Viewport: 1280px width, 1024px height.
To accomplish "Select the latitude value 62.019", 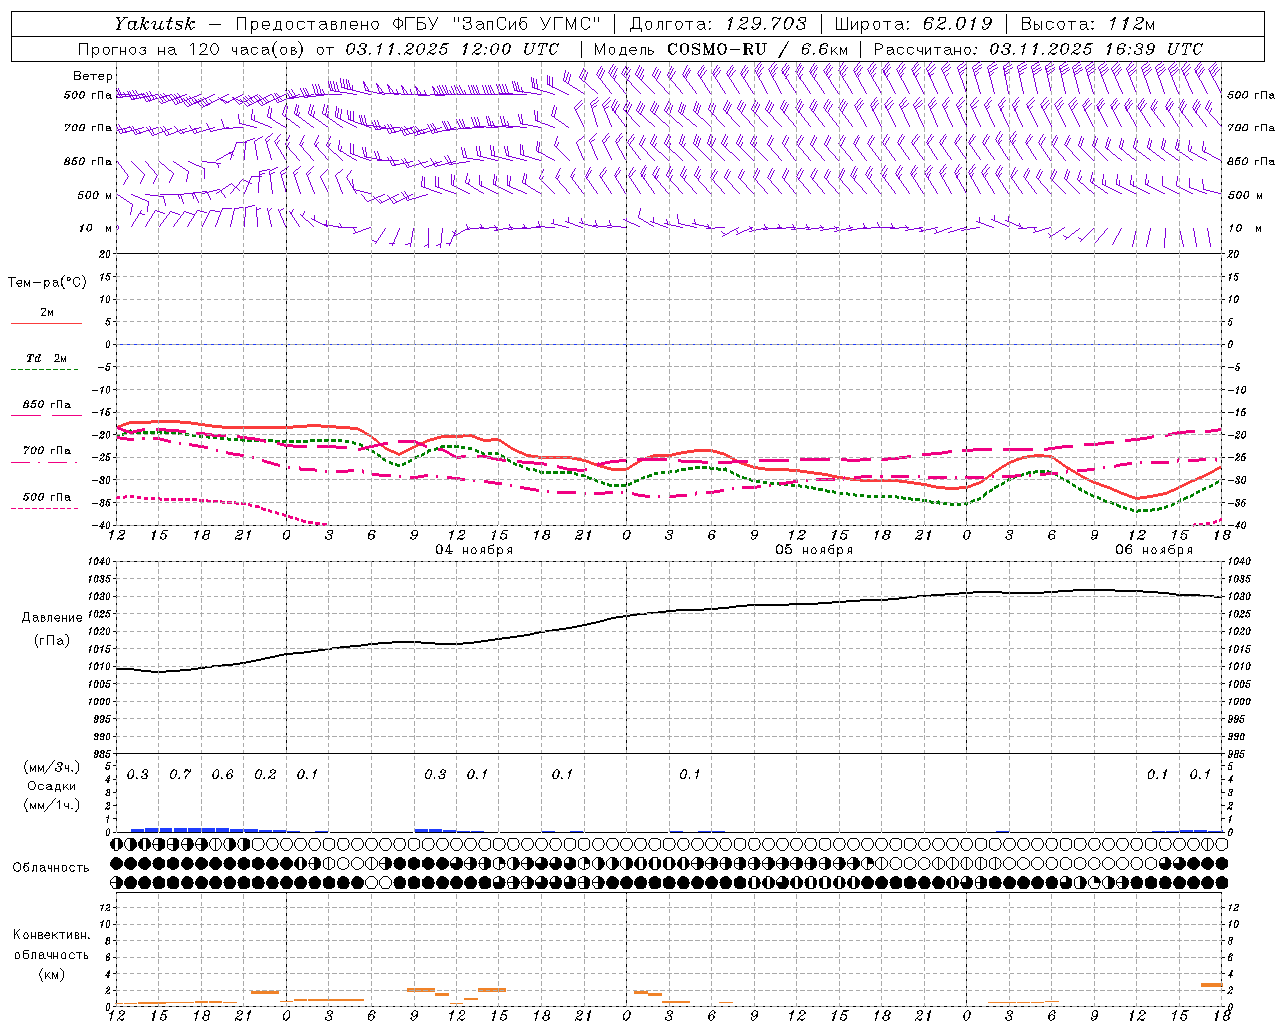I will (957, 24).
